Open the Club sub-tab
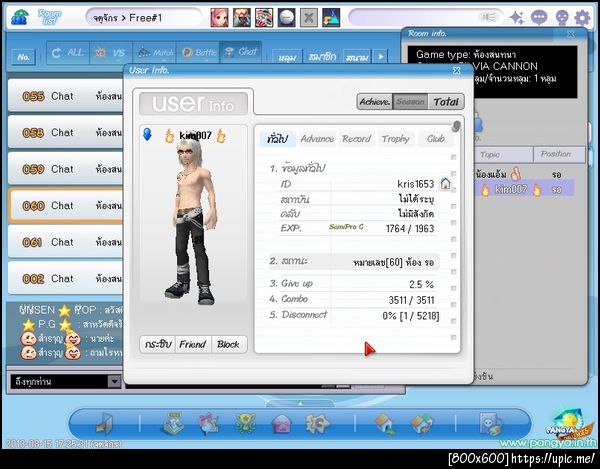Viewport: 600px width, 469px height. 436,138
